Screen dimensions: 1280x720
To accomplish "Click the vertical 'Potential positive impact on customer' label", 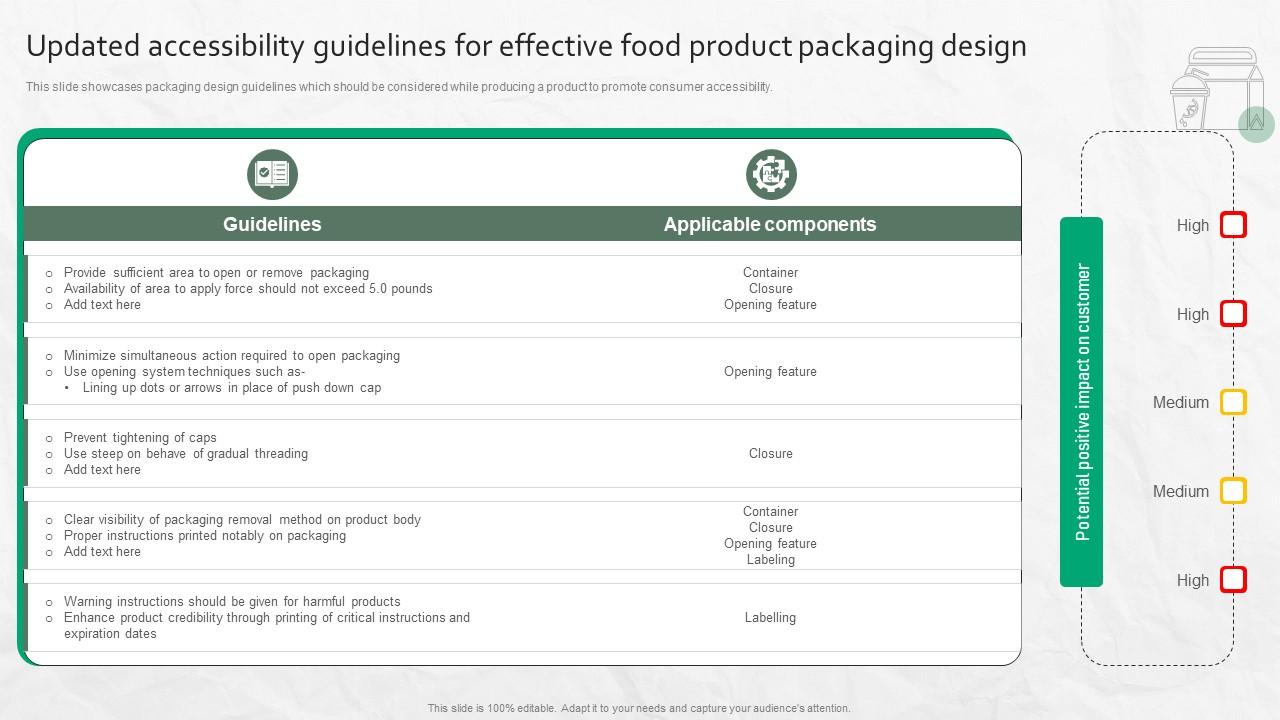I will coord(1082,402).
